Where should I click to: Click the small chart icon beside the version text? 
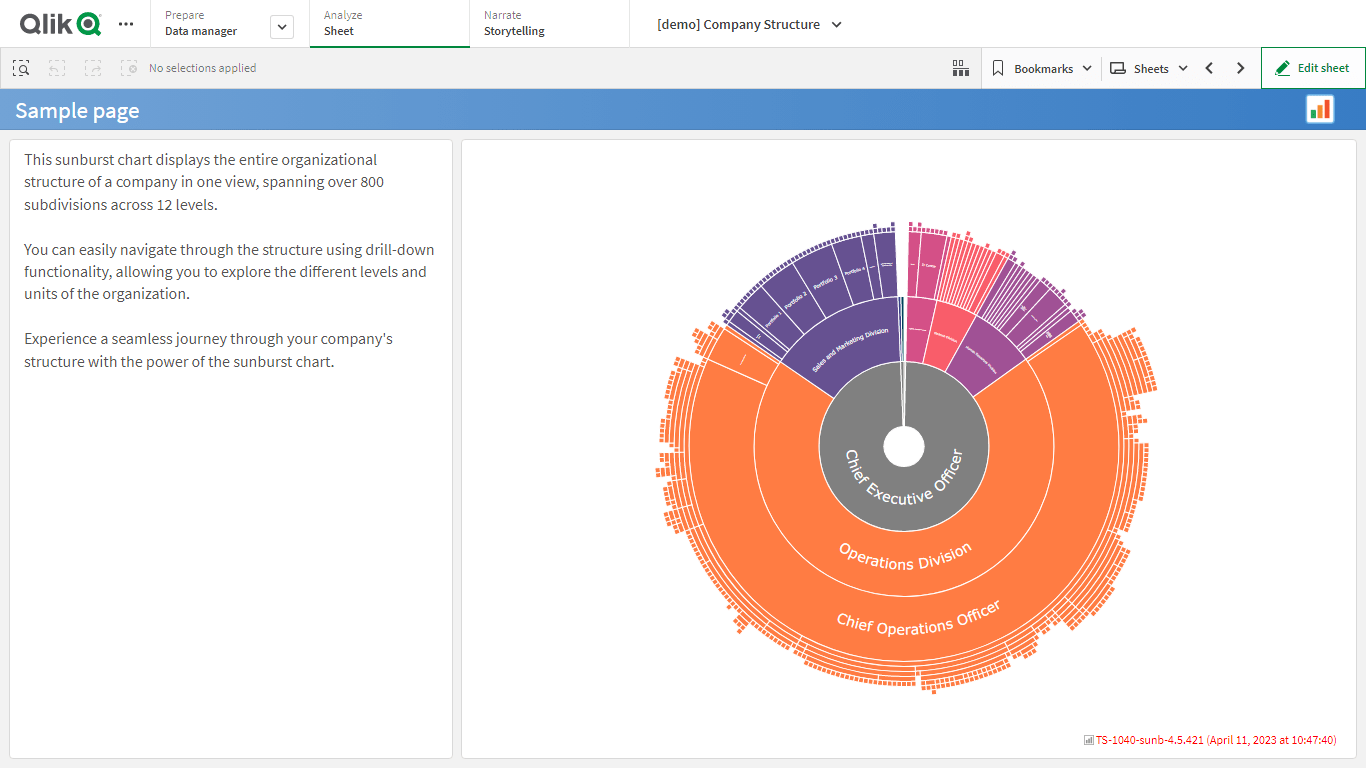click(1087, 740)
